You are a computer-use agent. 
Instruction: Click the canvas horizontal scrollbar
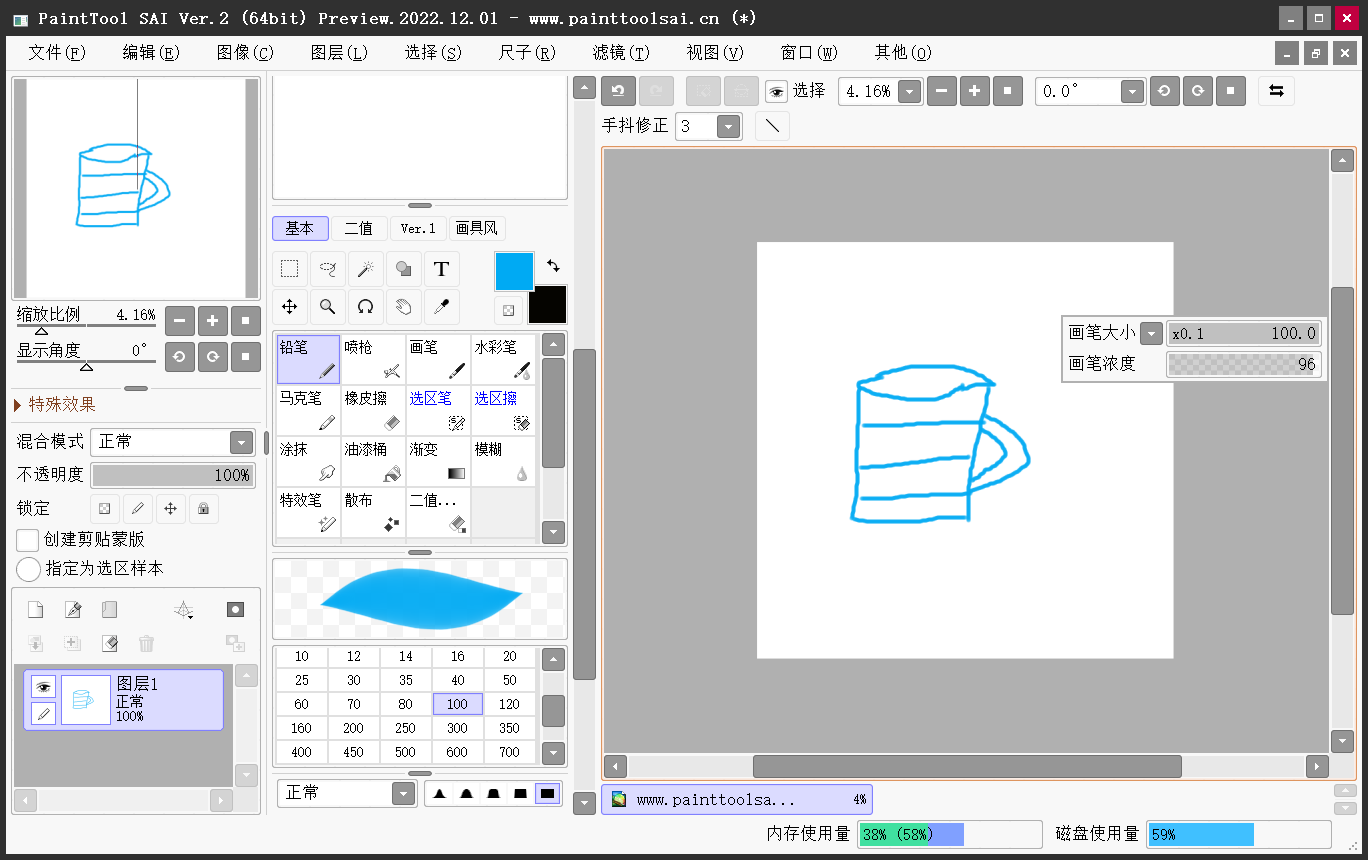(967, 767)
